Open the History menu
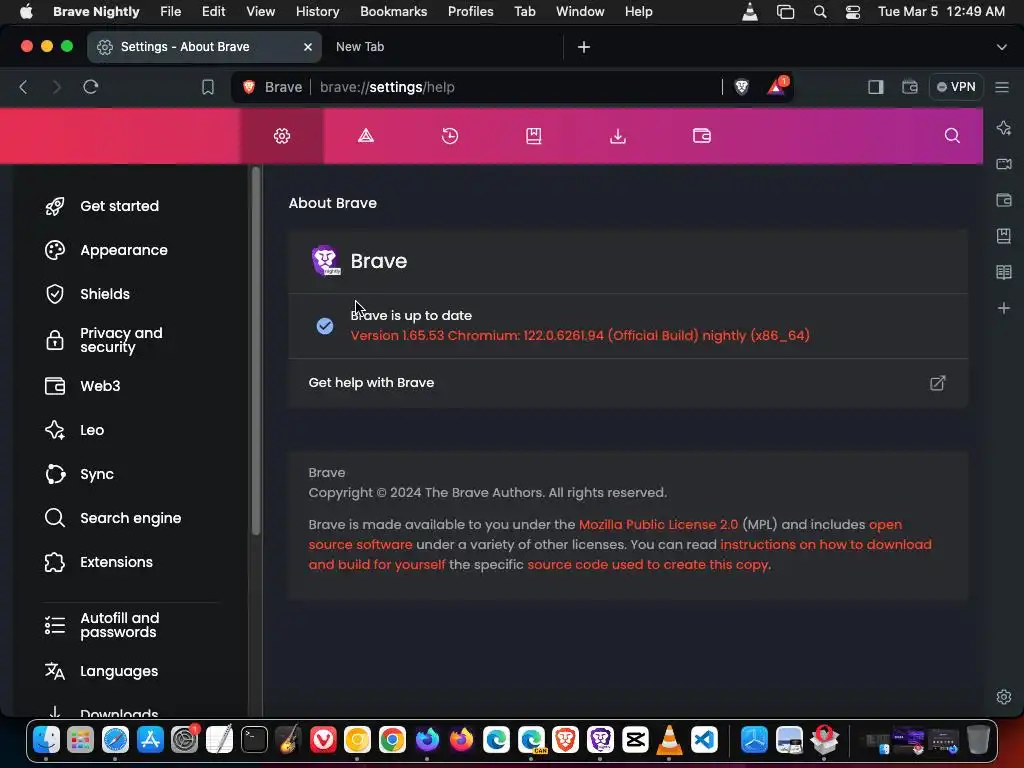Screen dimensions: 1024x768 [x=317, y=12]
